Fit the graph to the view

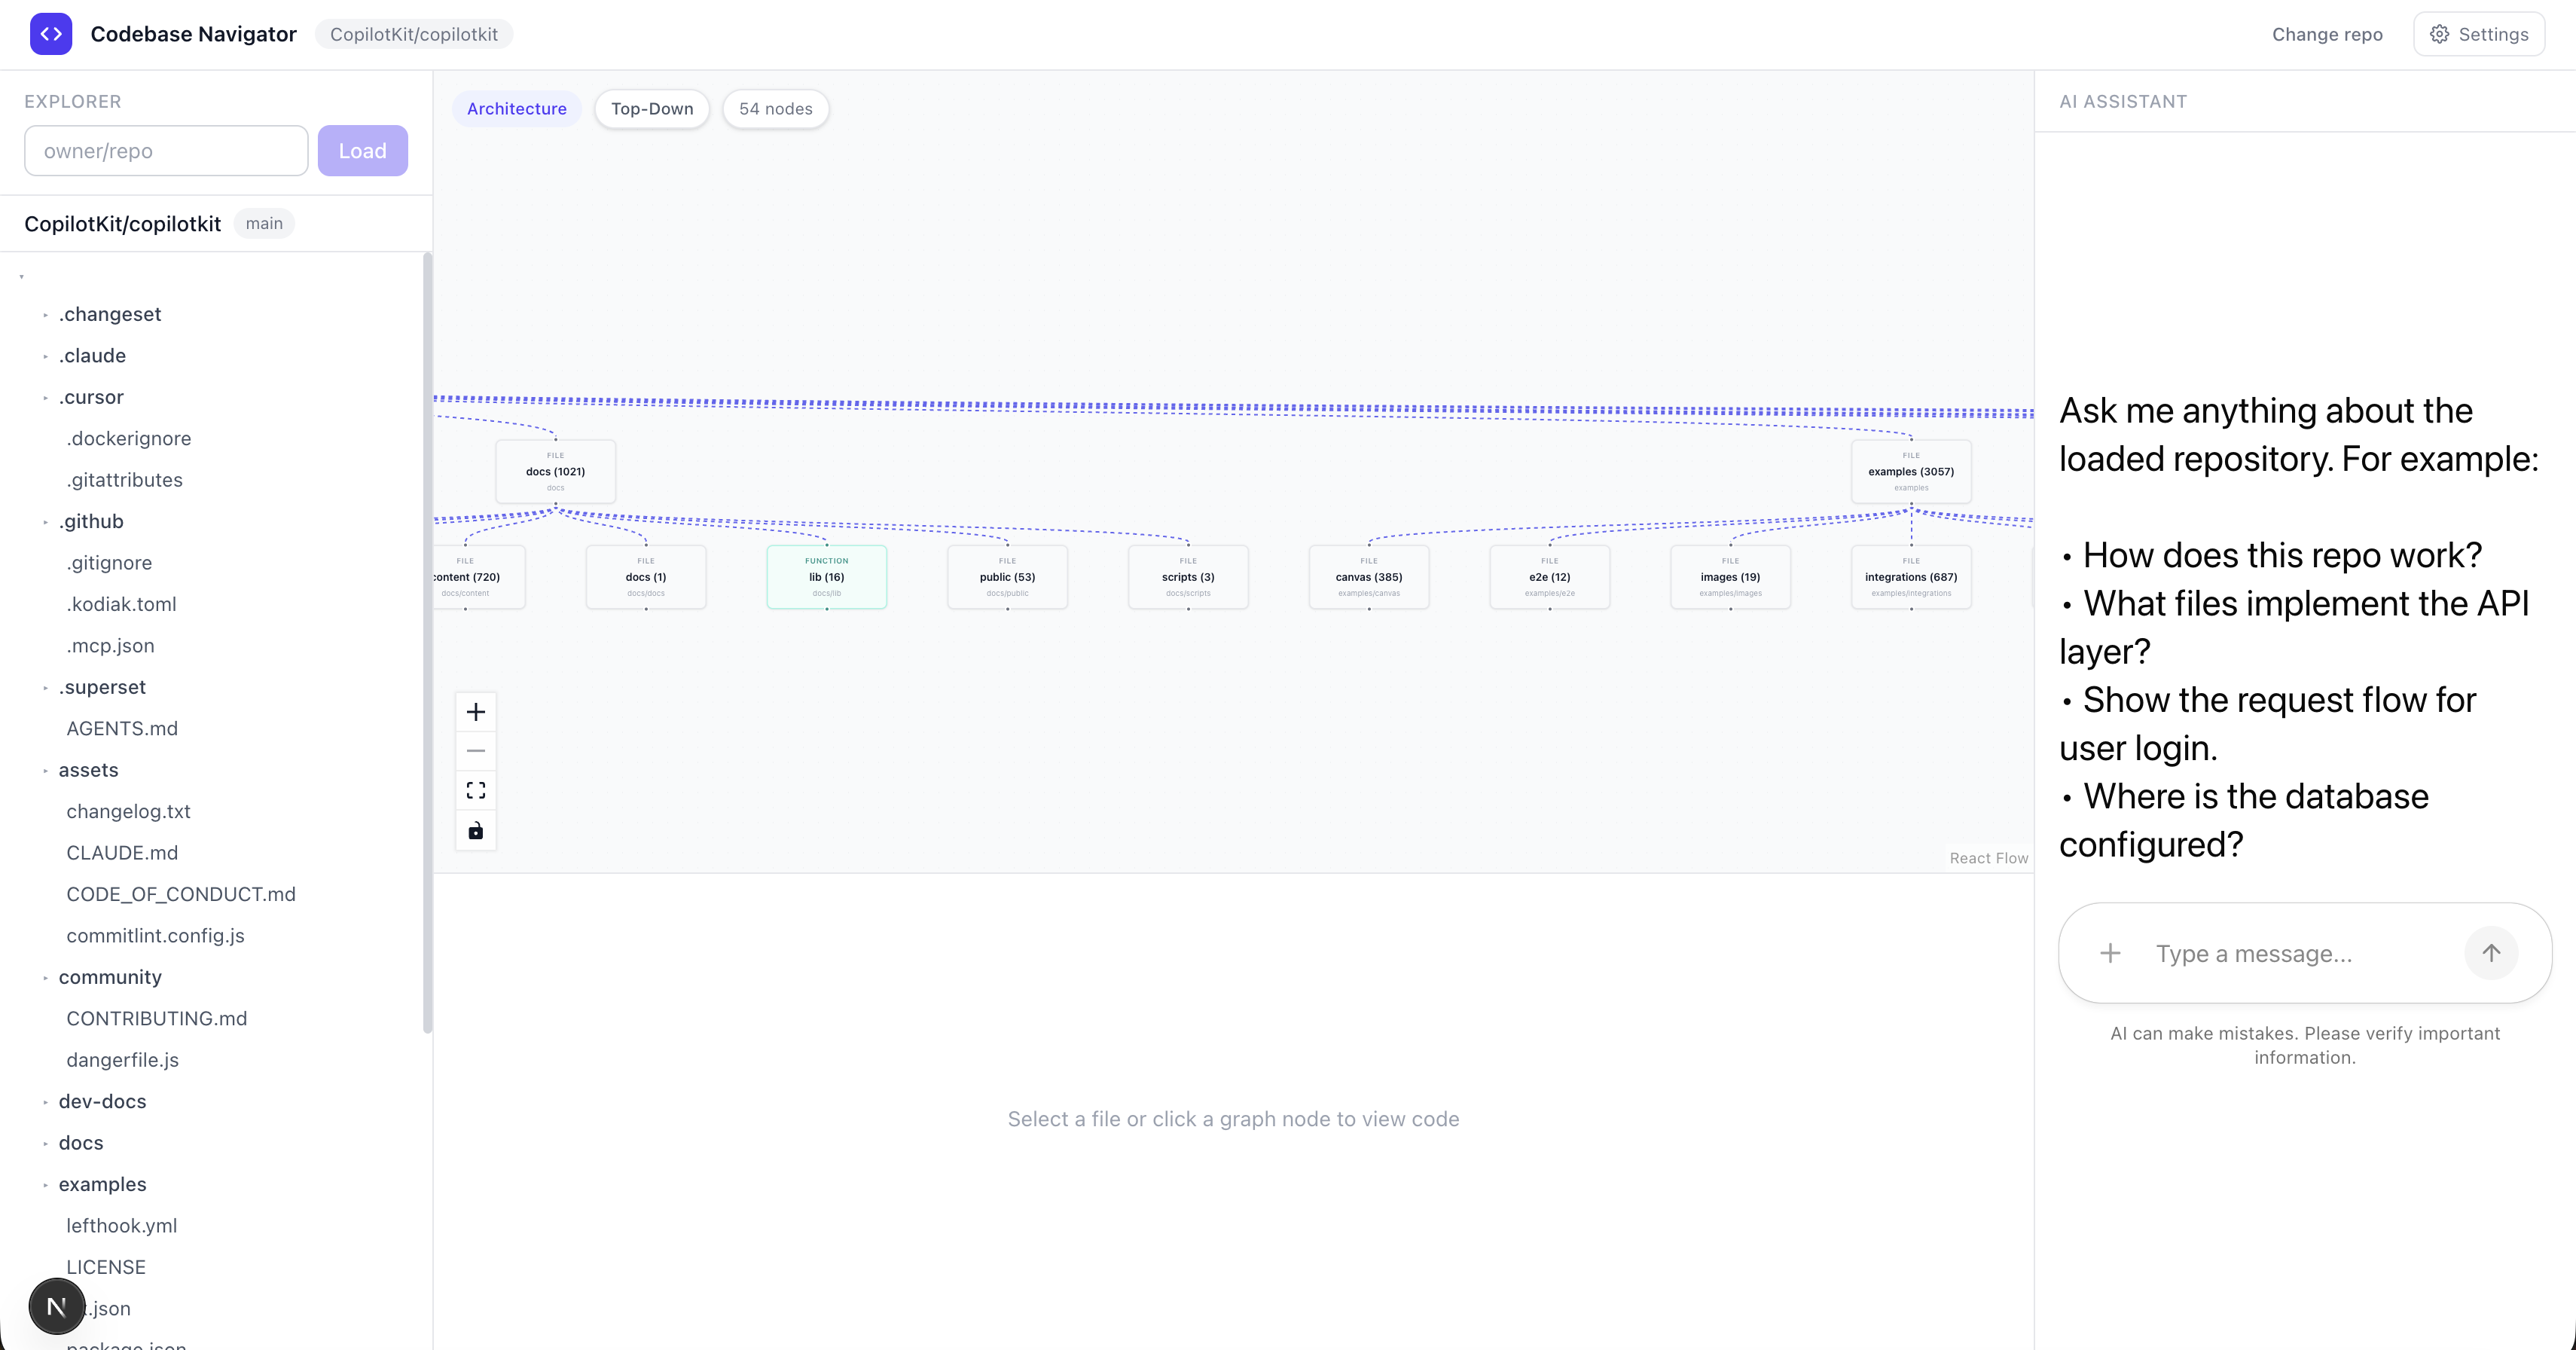pos(476,791)
